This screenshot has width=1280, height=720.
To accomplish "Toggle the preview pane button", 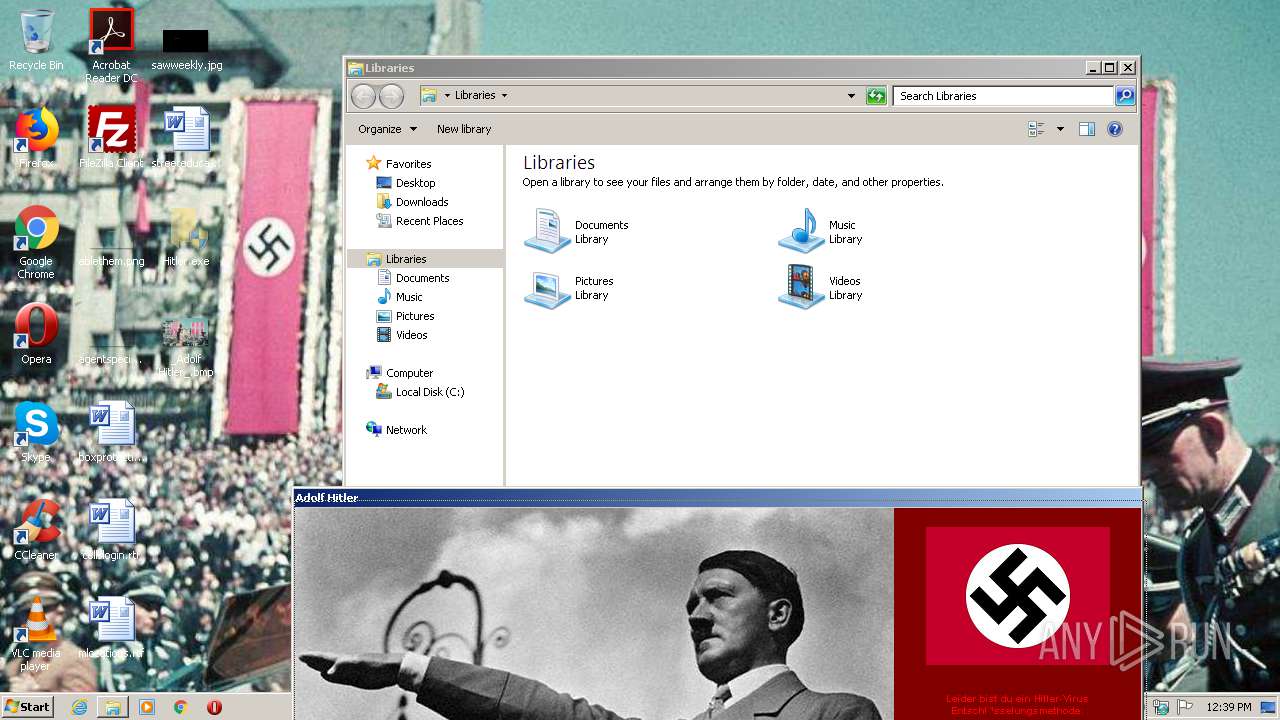I will click(x=1087, y=129).
